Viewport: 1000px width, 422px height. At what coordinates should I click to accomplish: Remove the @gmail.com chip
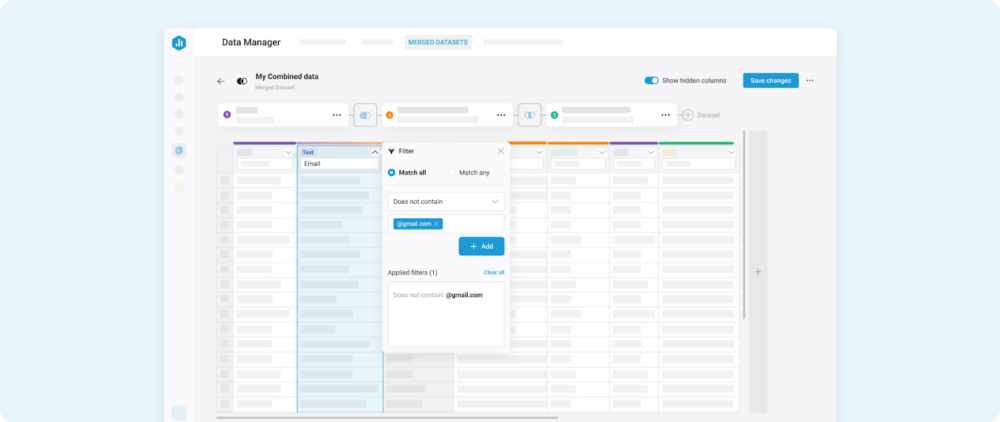click(437, 224)
